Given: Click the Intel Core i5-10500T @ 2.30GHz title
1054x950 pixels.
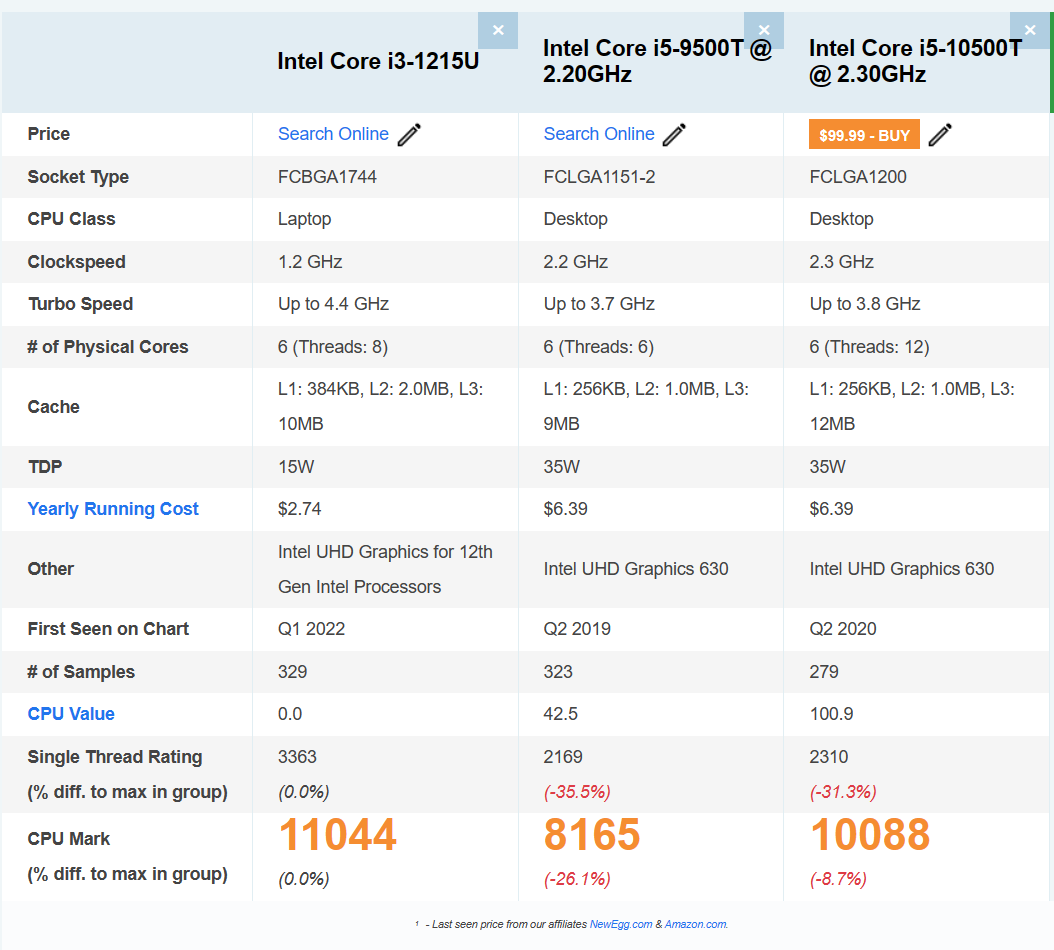Looking at the screenshot, I should pyautogui.click(x=914, y=61).
